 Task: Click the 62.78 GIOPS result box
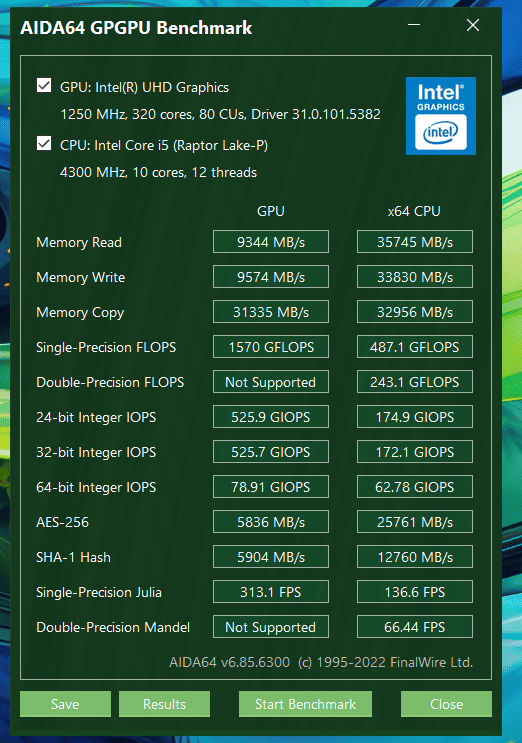414,487
